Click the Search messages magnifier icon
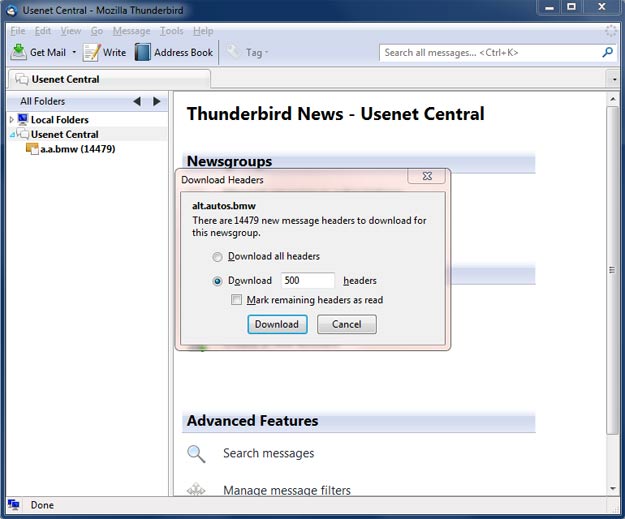This screenshot has width=625, height=519. [x=196, y=454]
